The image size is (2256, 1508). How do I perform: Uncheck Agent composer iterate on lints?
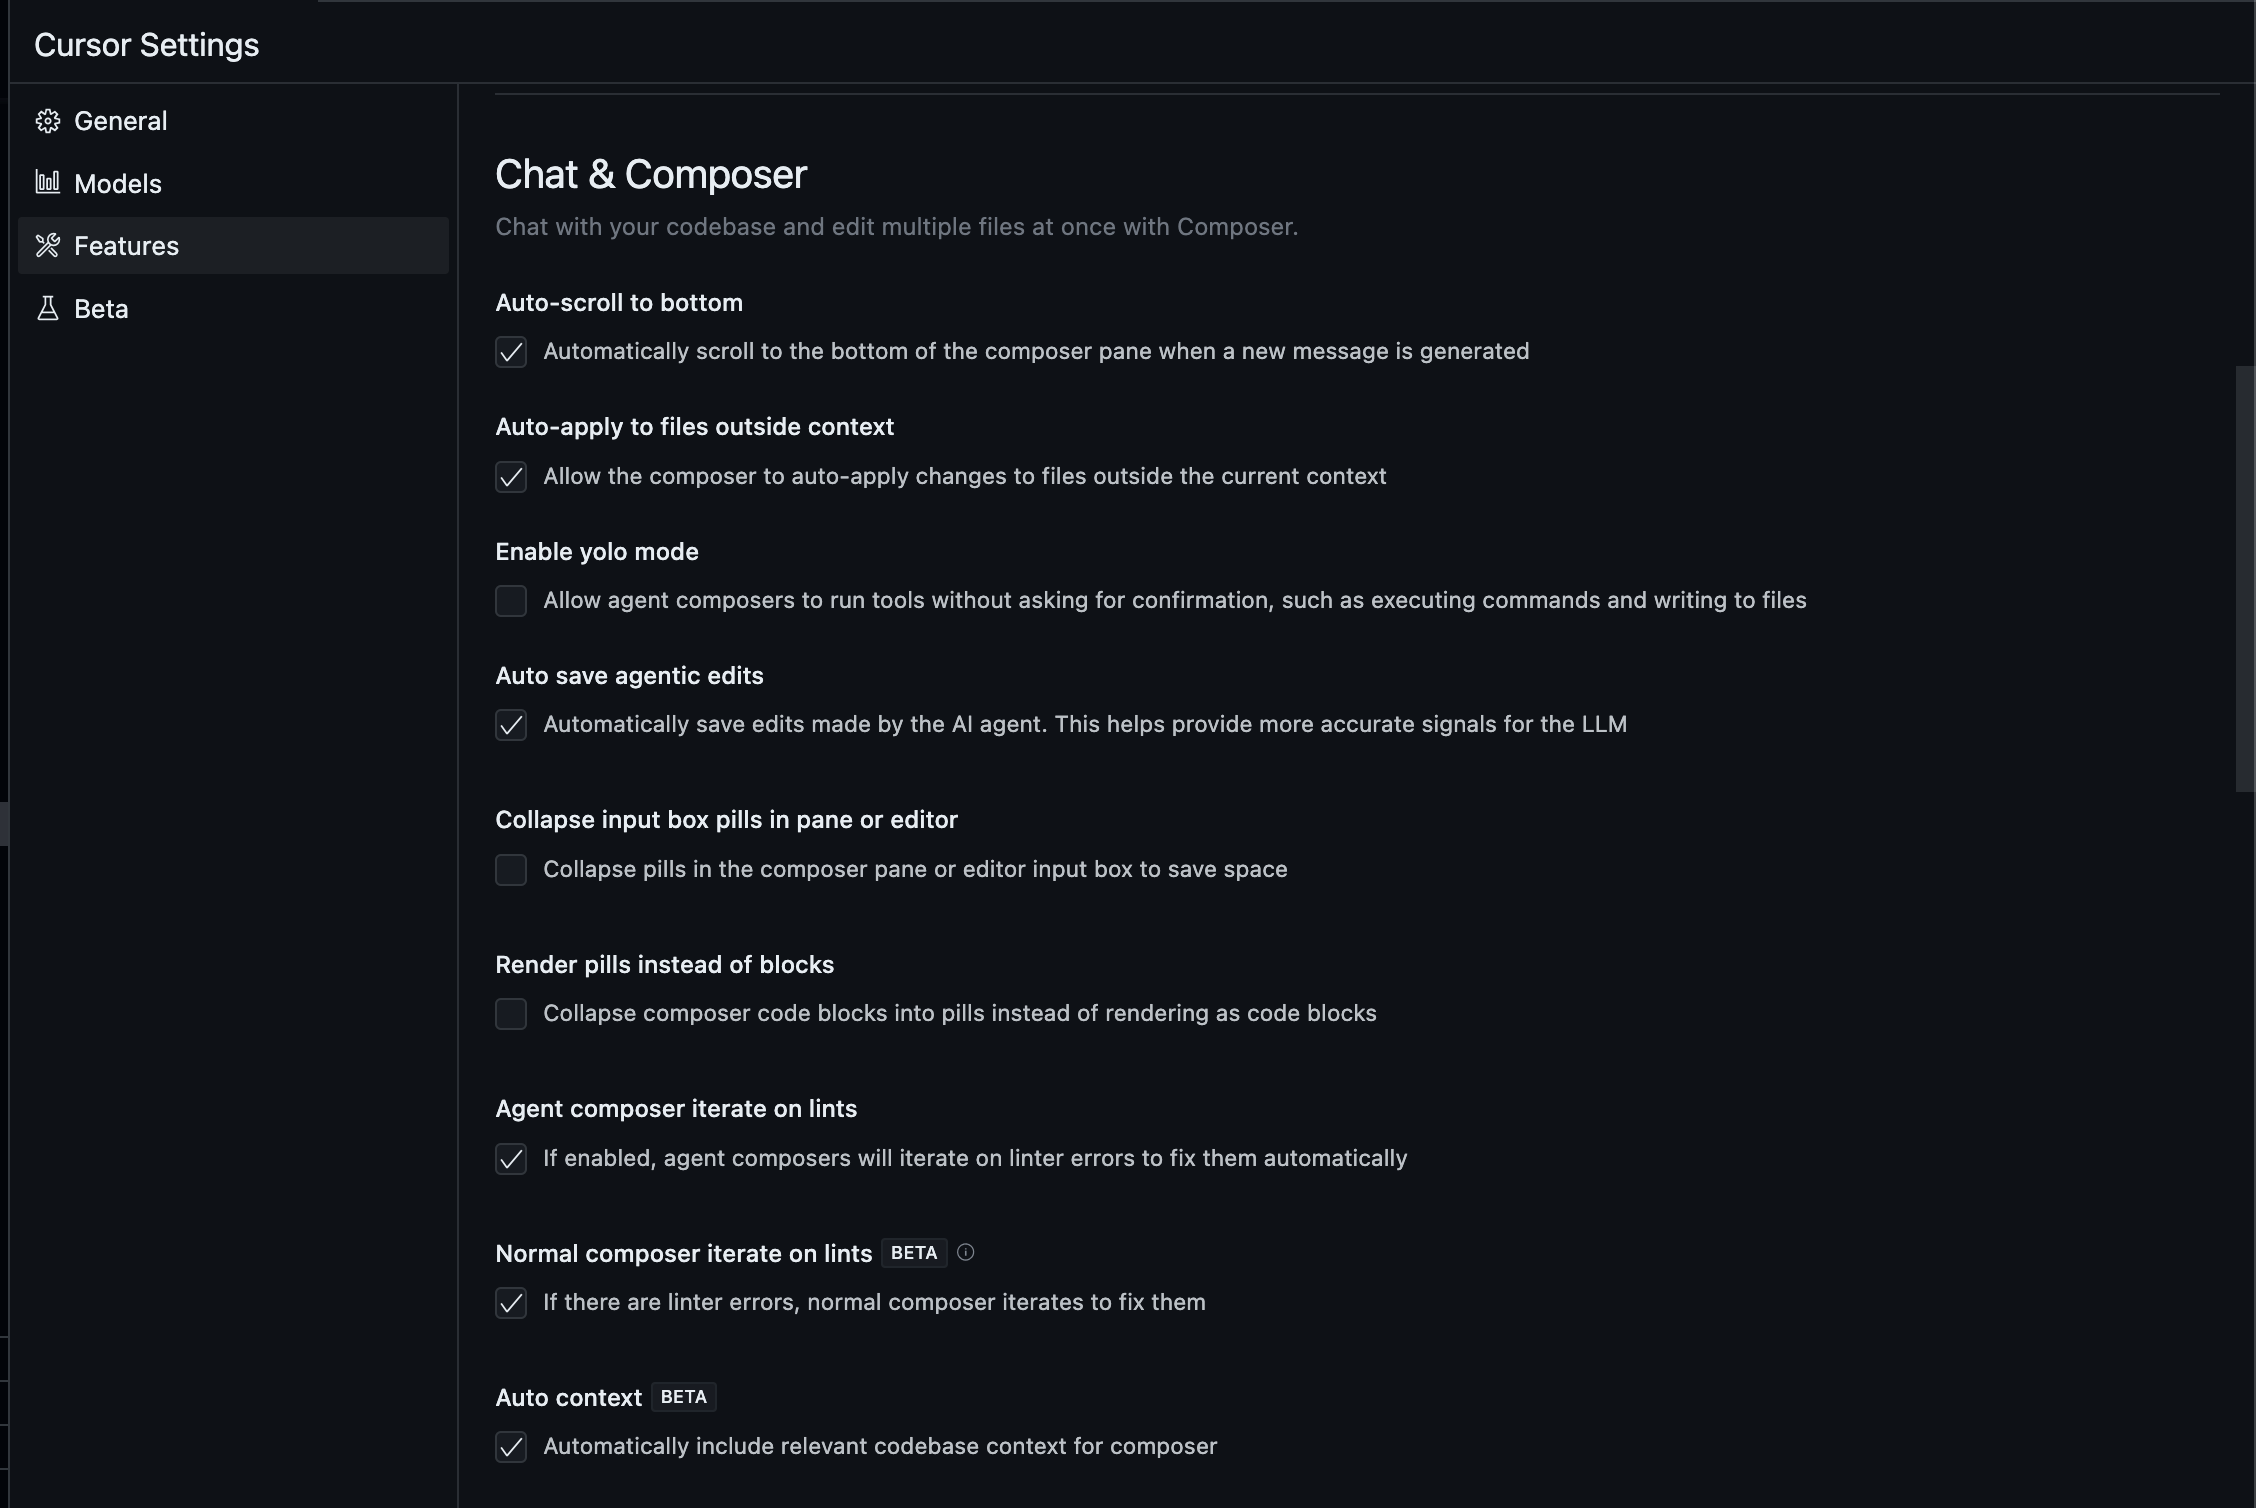511,1159
